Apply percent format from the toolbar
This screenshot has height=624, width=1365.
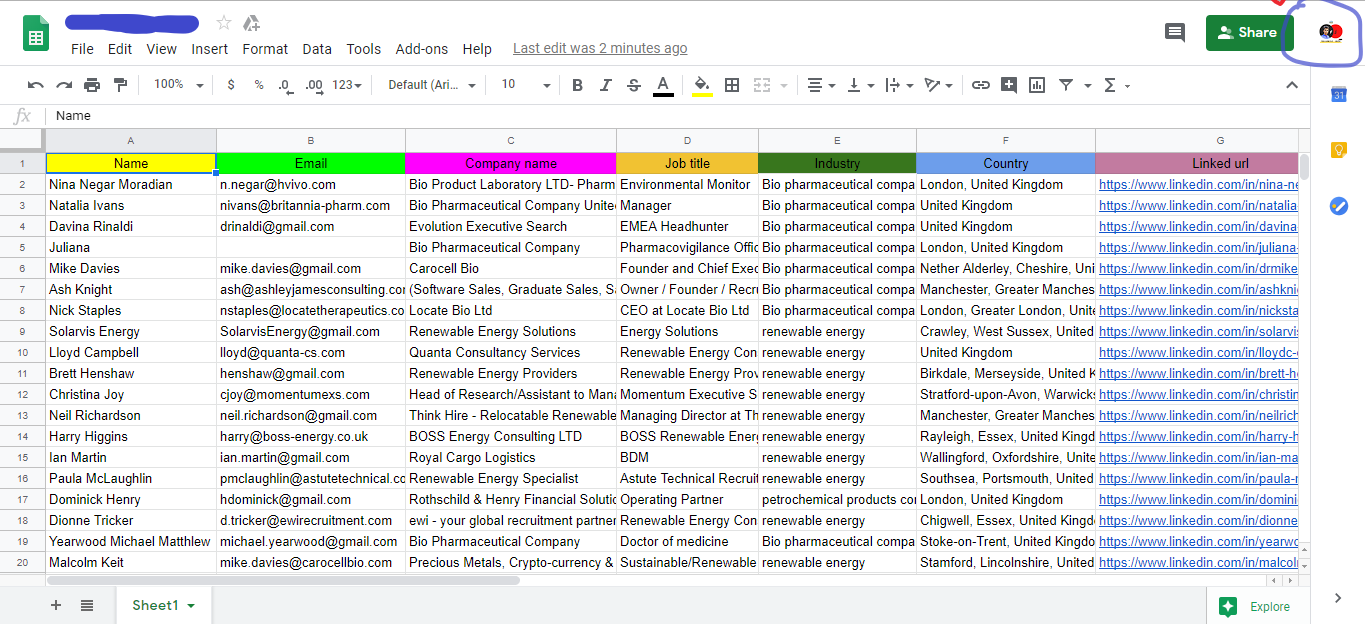pos(258,85)
